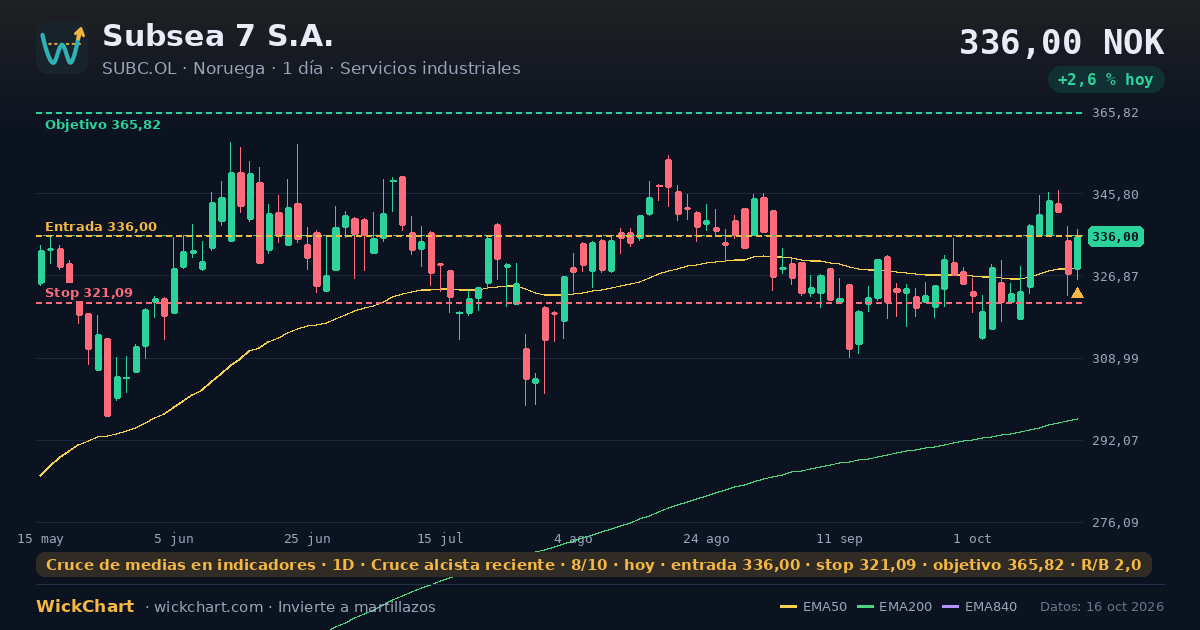This screenshot has height=630, width=1200.
Task: Click the 15 may date label
Action: click(x=40, y=538)
